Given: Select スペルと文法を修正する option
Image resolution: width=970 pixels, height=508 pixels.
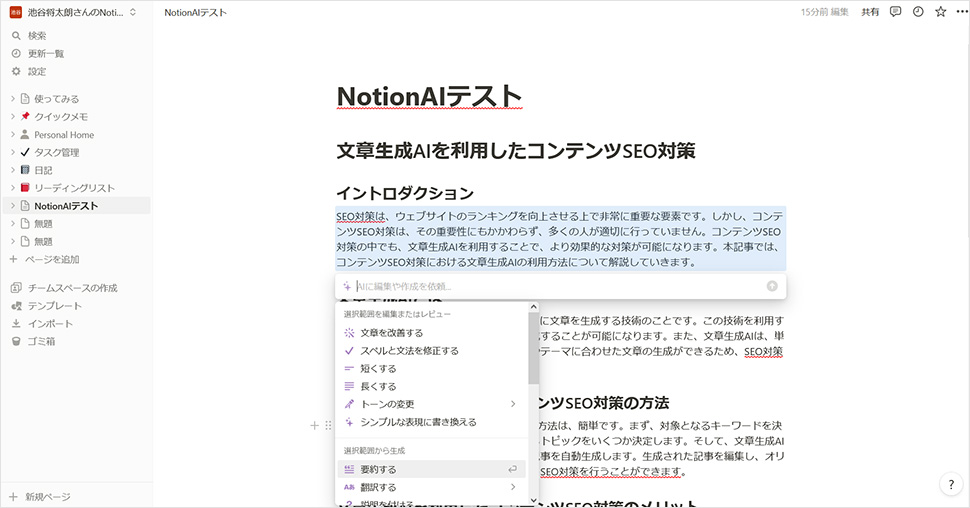Looking at the screenshot, I should pyautogui.click(x=432, y=351).
